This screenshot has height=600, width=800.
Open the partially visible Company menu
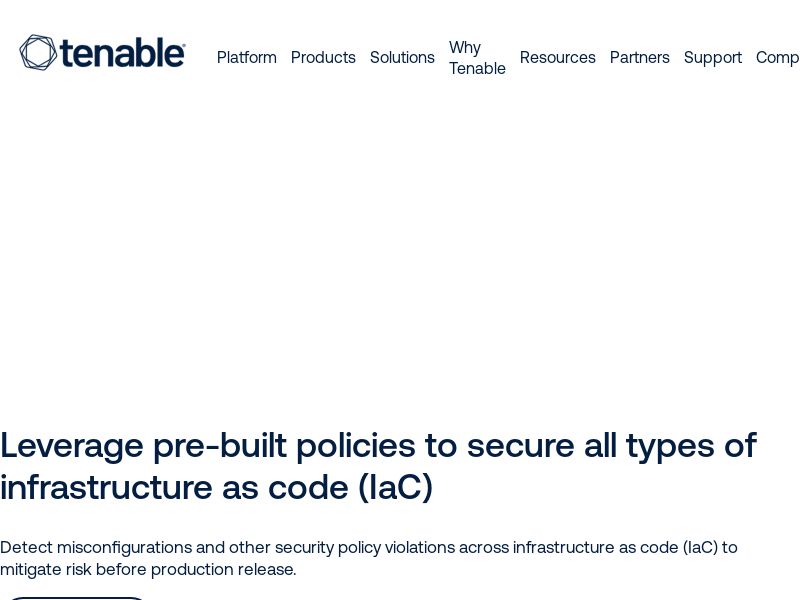(x=778, y=57)
